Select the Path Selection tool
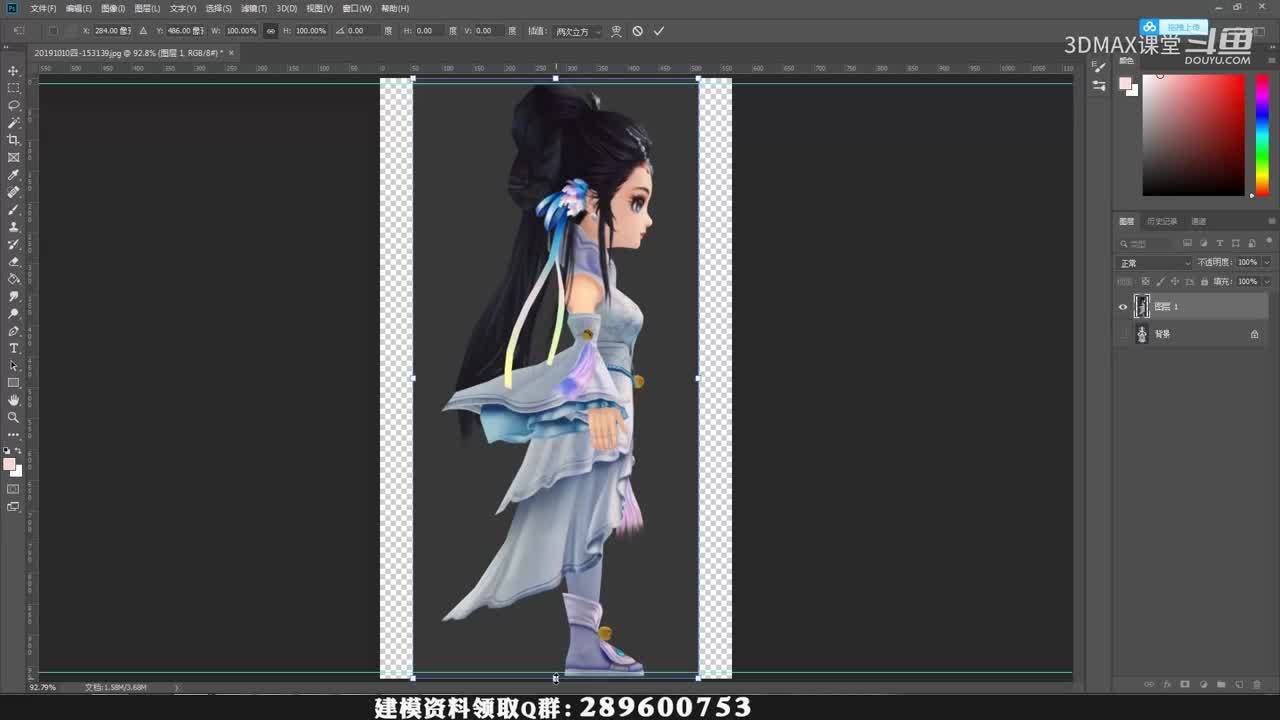 (x=13, y=365)
